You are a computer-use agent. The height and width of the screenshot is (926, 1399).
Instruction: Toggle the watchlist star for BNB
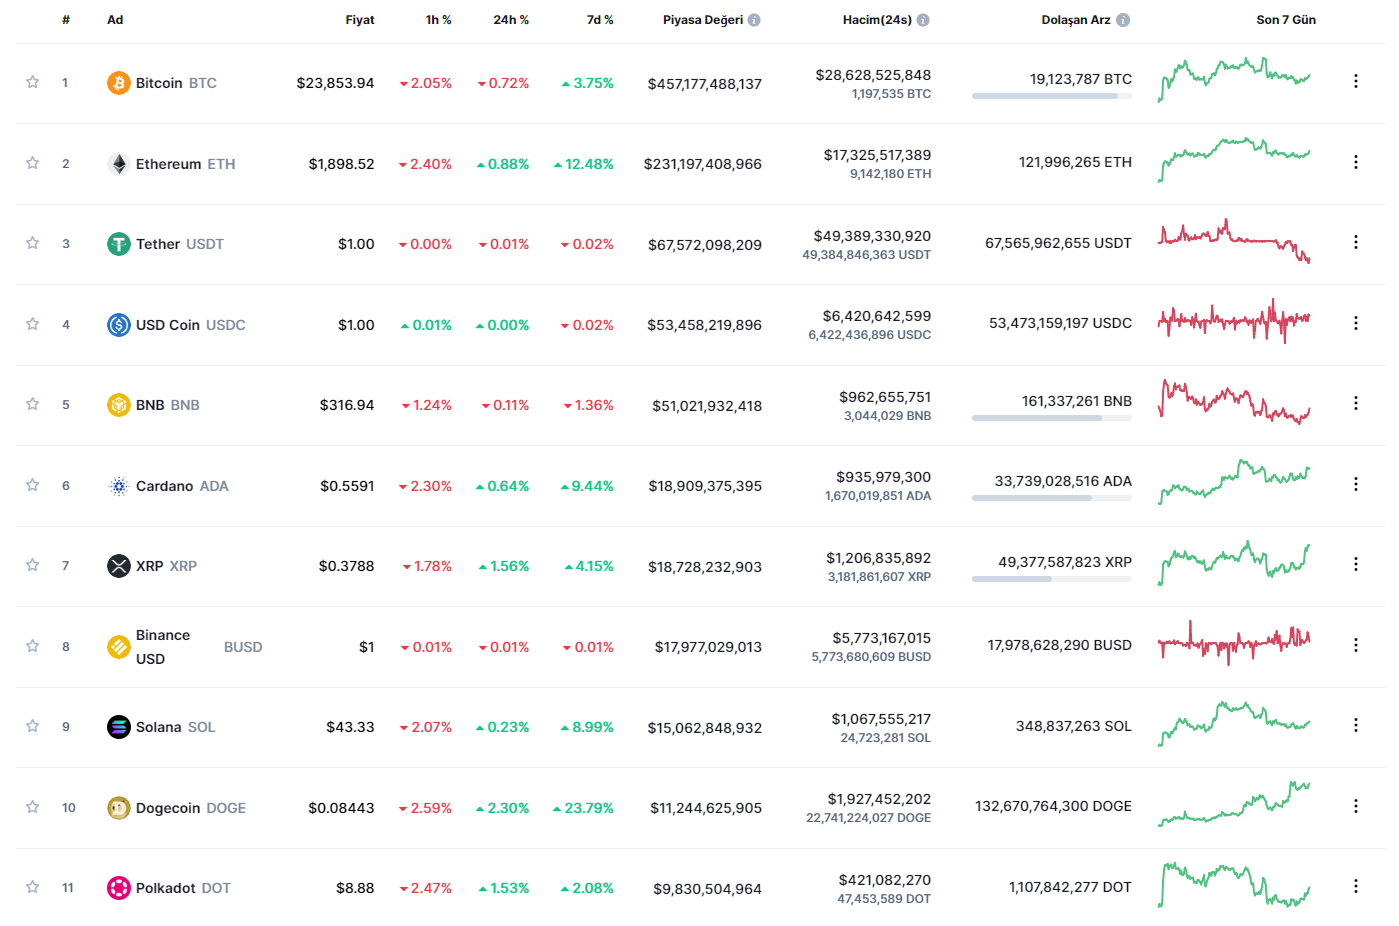pos(31,405)
